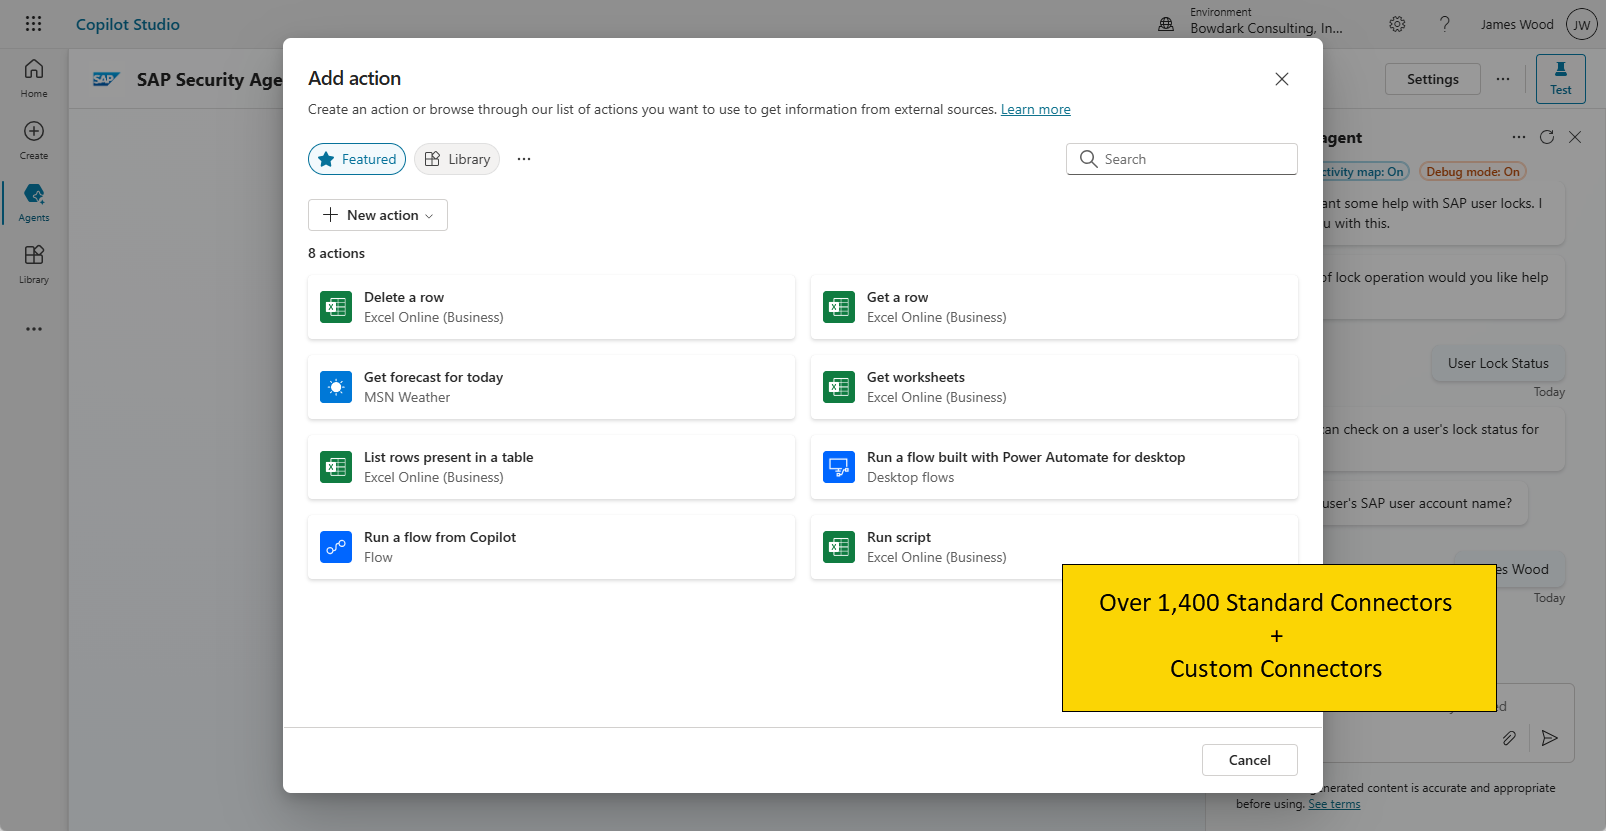This screenshot has height=831, width=1606.
Task: Click the Bowdark Consulting environment name
Action: pos(1267,28)
